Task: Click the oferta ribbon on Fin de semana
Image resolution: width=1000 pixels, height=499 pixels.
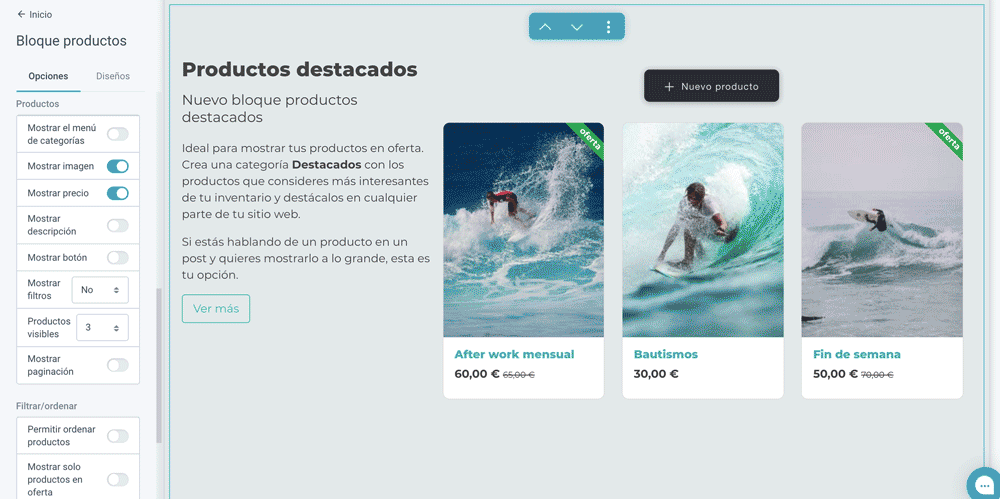Action: 946,138
